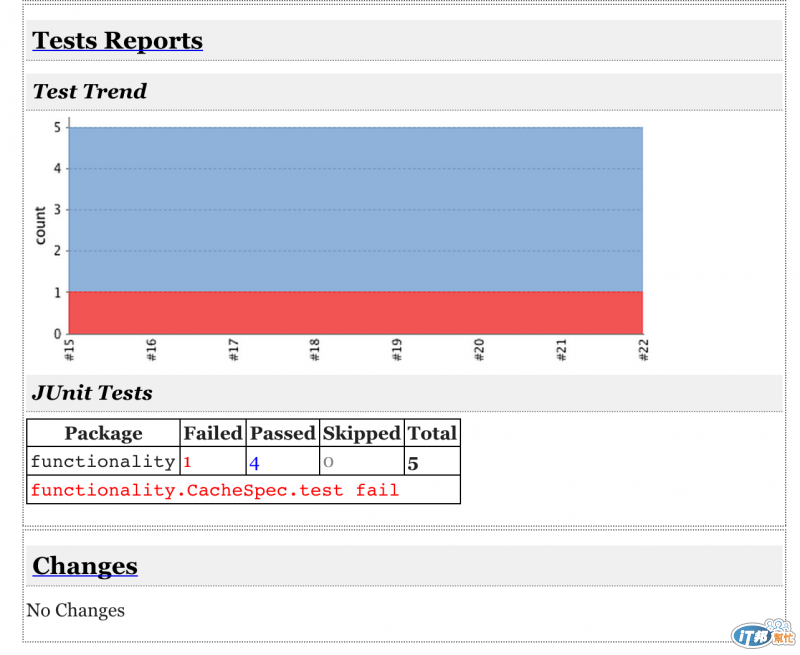Click the red failed area in trend chart
800x655 pixels.
pos(356,313)
